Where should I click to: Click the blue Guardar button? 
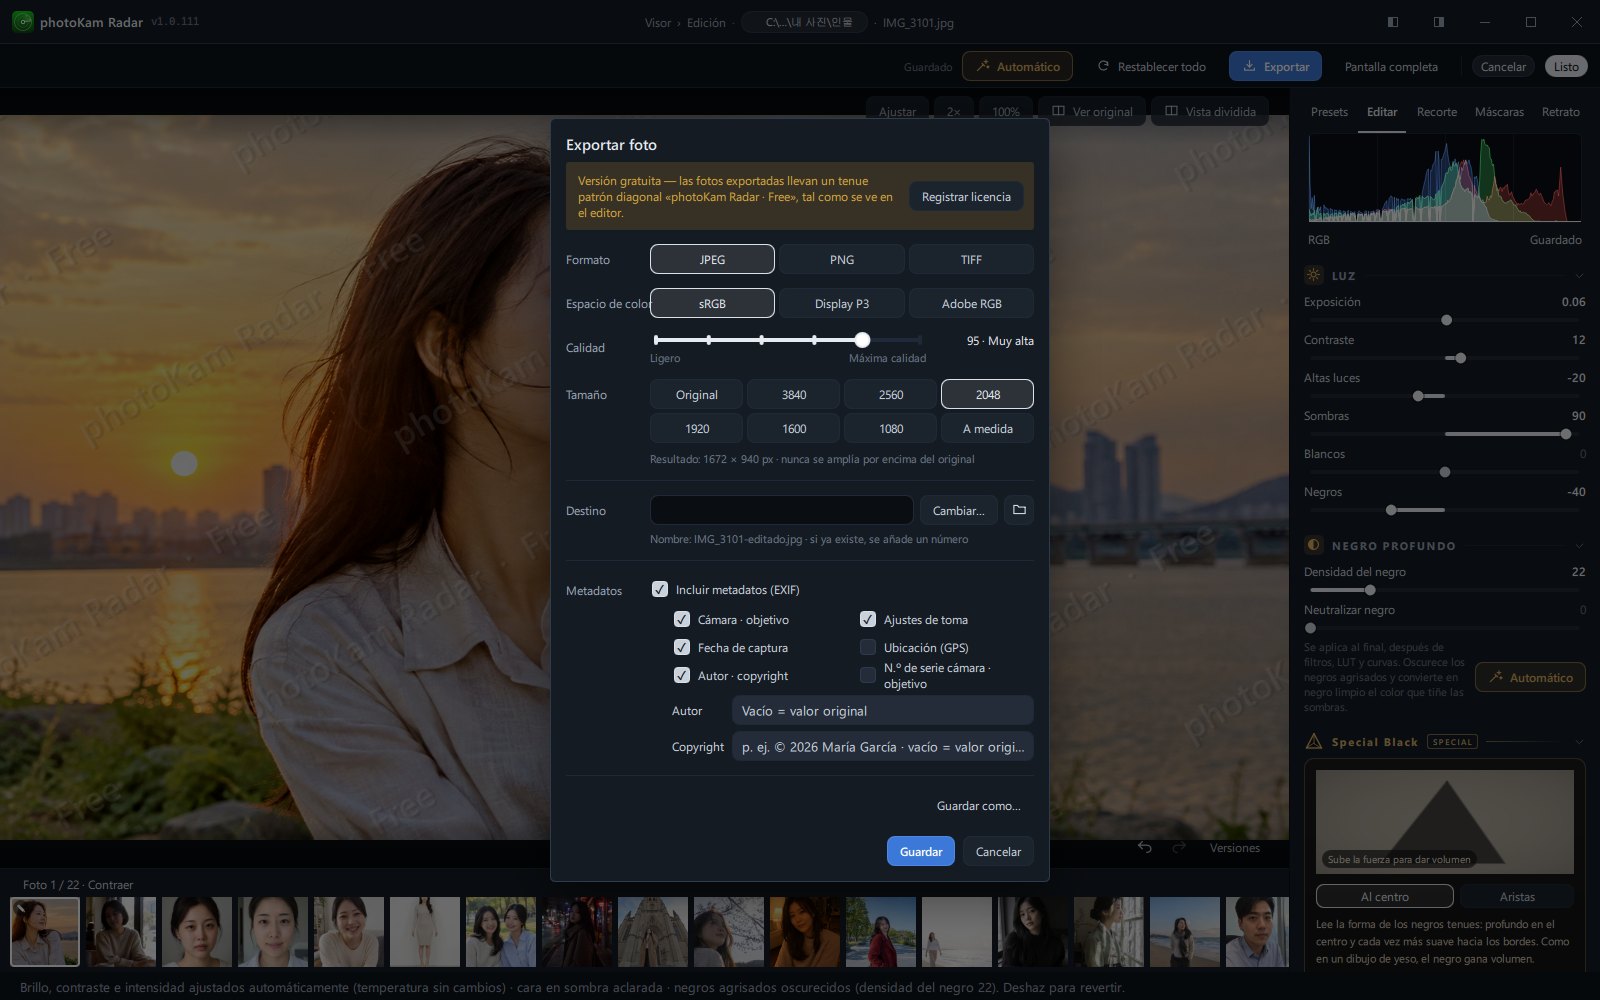click(921, 851)
